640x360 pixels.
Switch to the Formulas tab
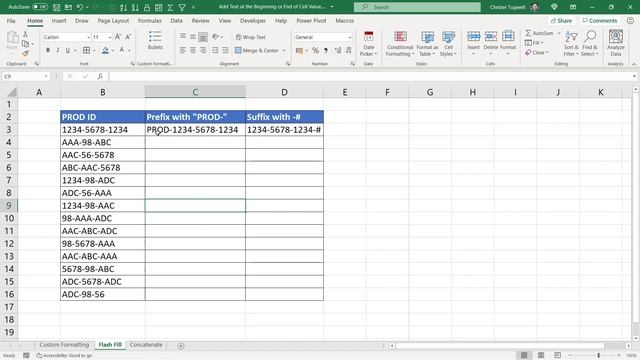coord(149,21)
